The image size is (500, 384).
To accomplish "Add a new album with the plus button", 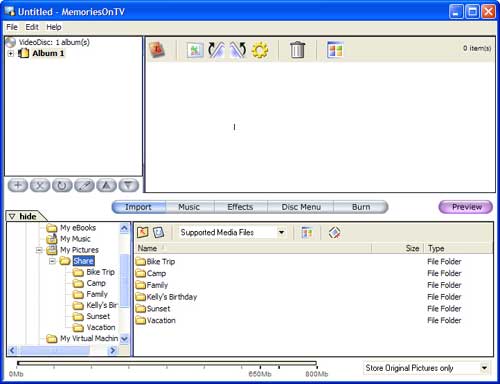I will click(18, 185).
